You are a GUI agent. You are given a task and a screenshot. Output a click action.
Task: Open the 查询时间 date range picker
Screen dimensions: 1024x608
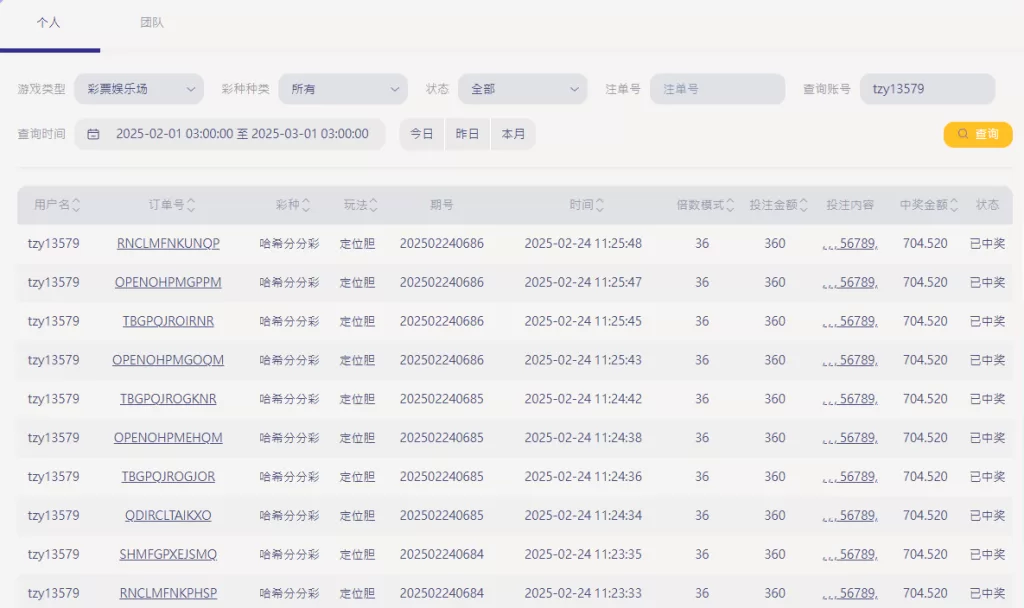click(x=230, y=134)
